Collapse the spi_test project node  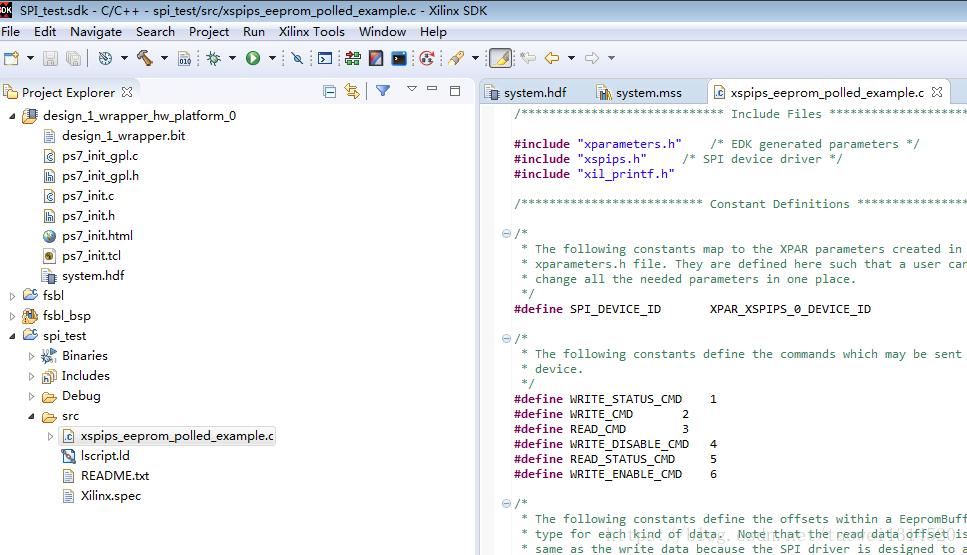click(12, 336)
